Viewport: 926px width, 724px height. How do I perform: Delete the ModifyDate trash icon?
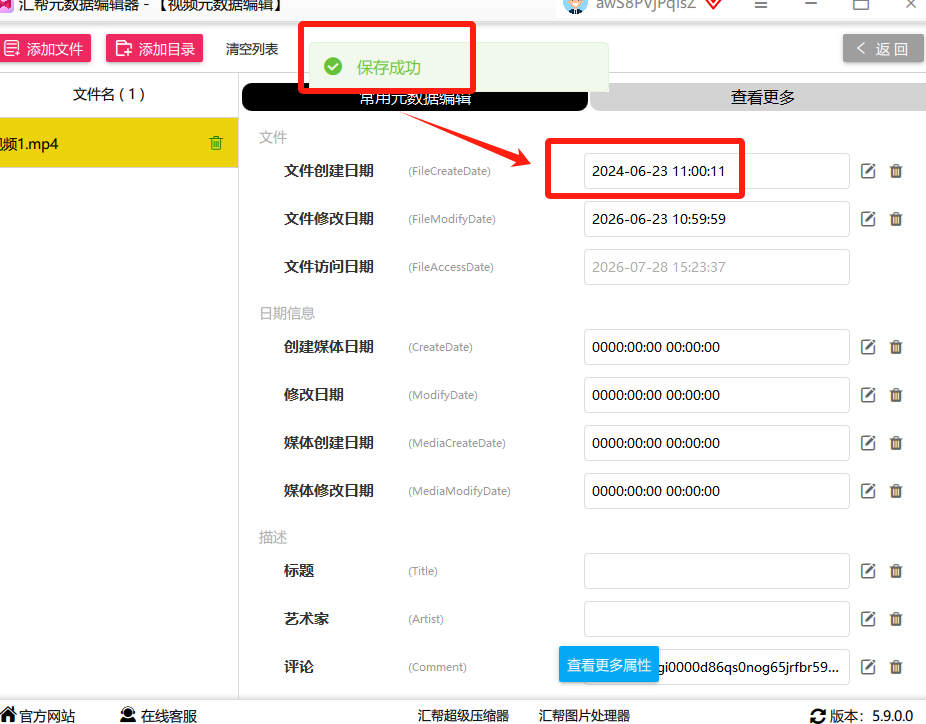(x=896, y=395)
